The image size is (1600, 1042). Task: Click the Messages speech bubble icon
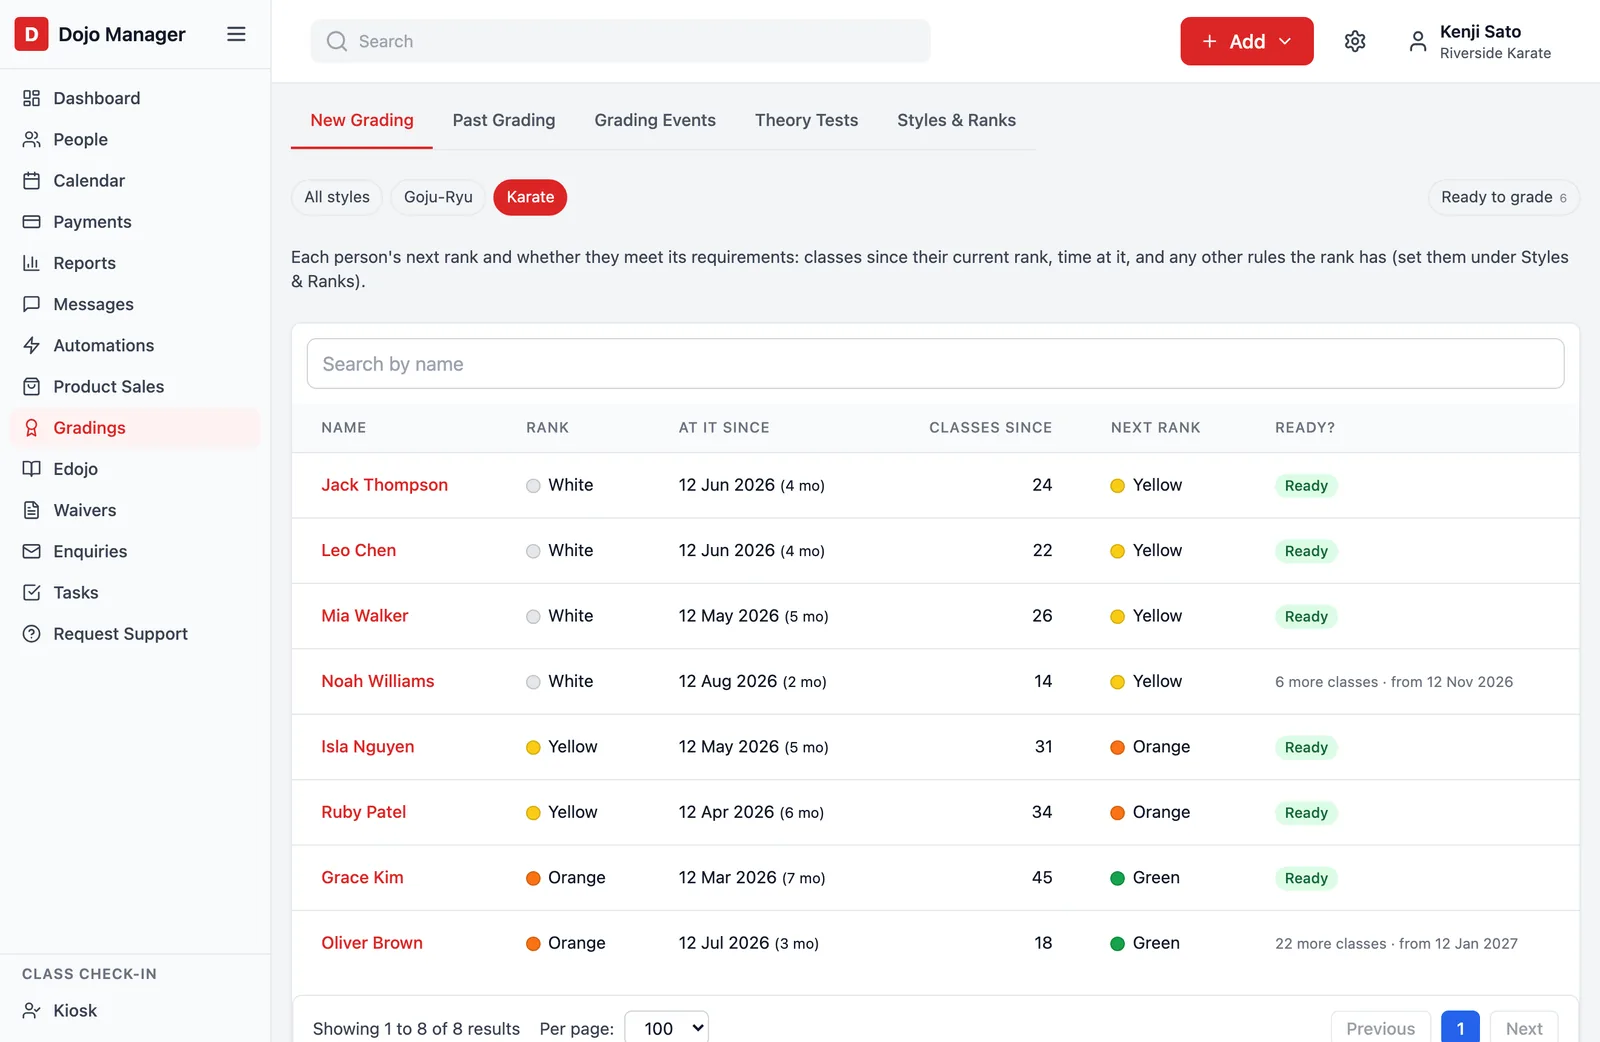click(32, 304)
